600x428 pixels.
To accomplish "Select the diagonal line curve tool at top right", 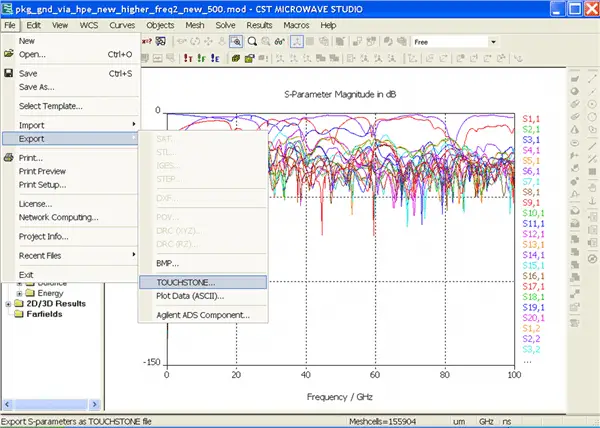I will click(x=592, y=78).
